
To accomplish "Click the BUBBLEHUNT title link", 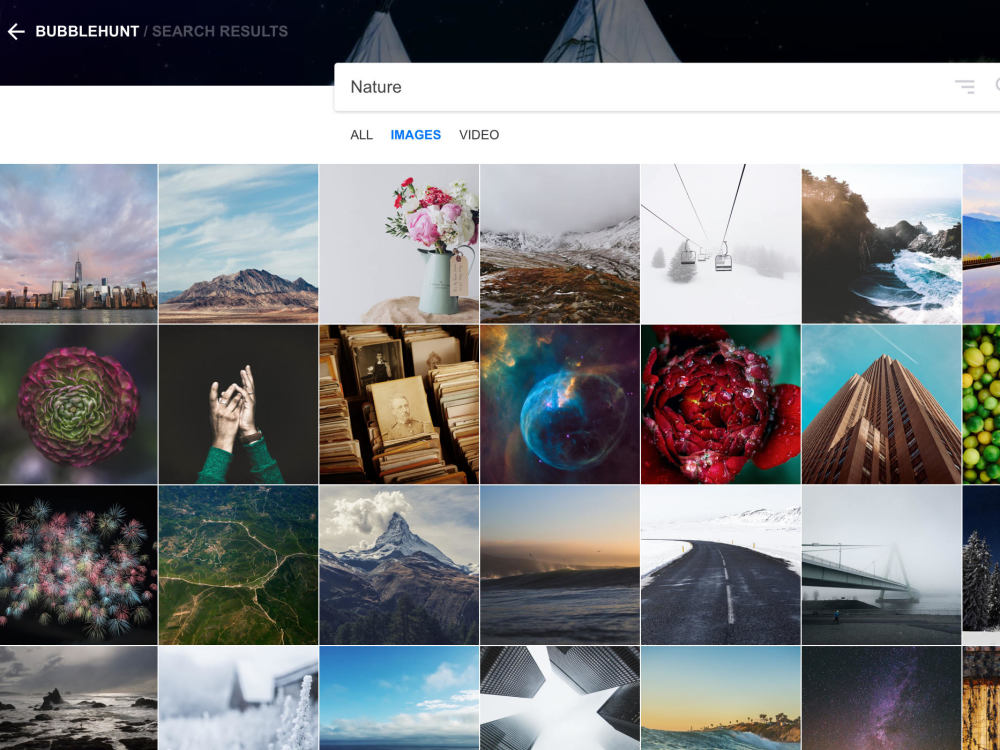I will [x=87, y=31].
